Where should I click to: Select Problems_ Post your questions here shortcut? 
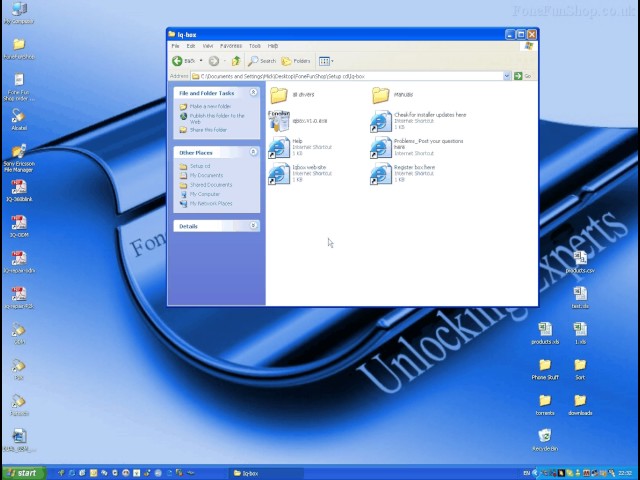click(x=417, y=147)
